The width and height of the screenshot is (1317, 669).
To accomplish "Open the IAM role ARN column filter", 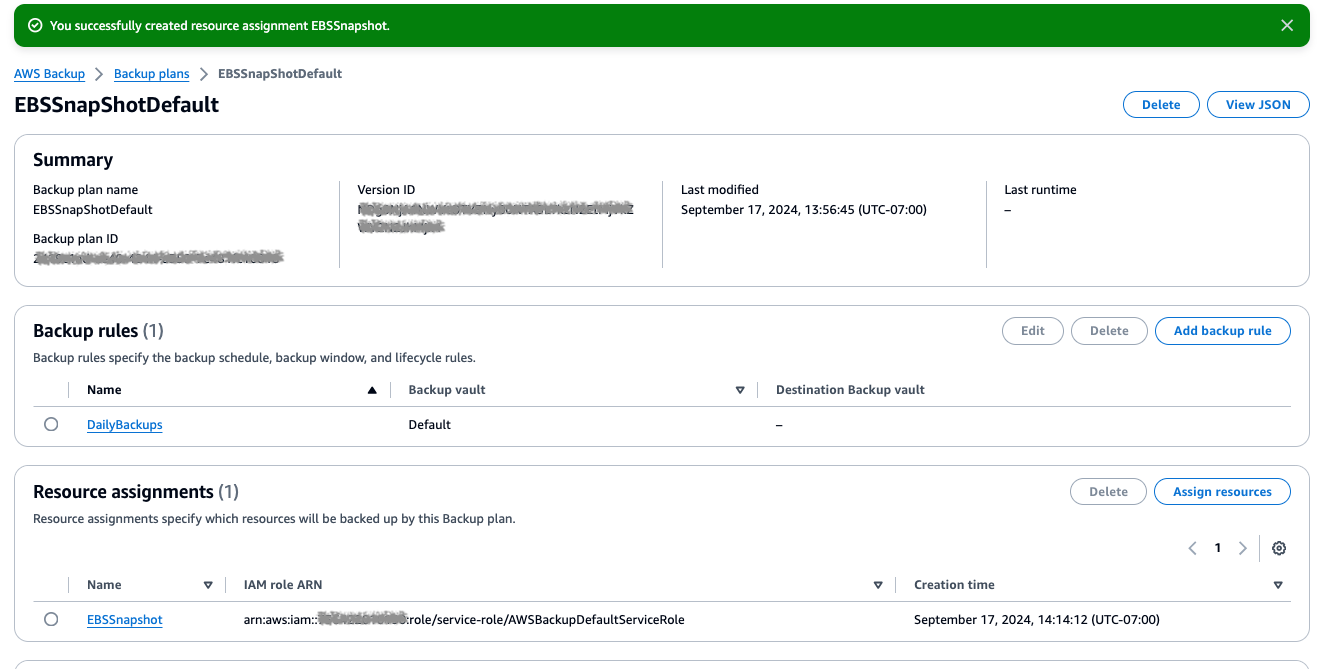I will pos(878,584).
